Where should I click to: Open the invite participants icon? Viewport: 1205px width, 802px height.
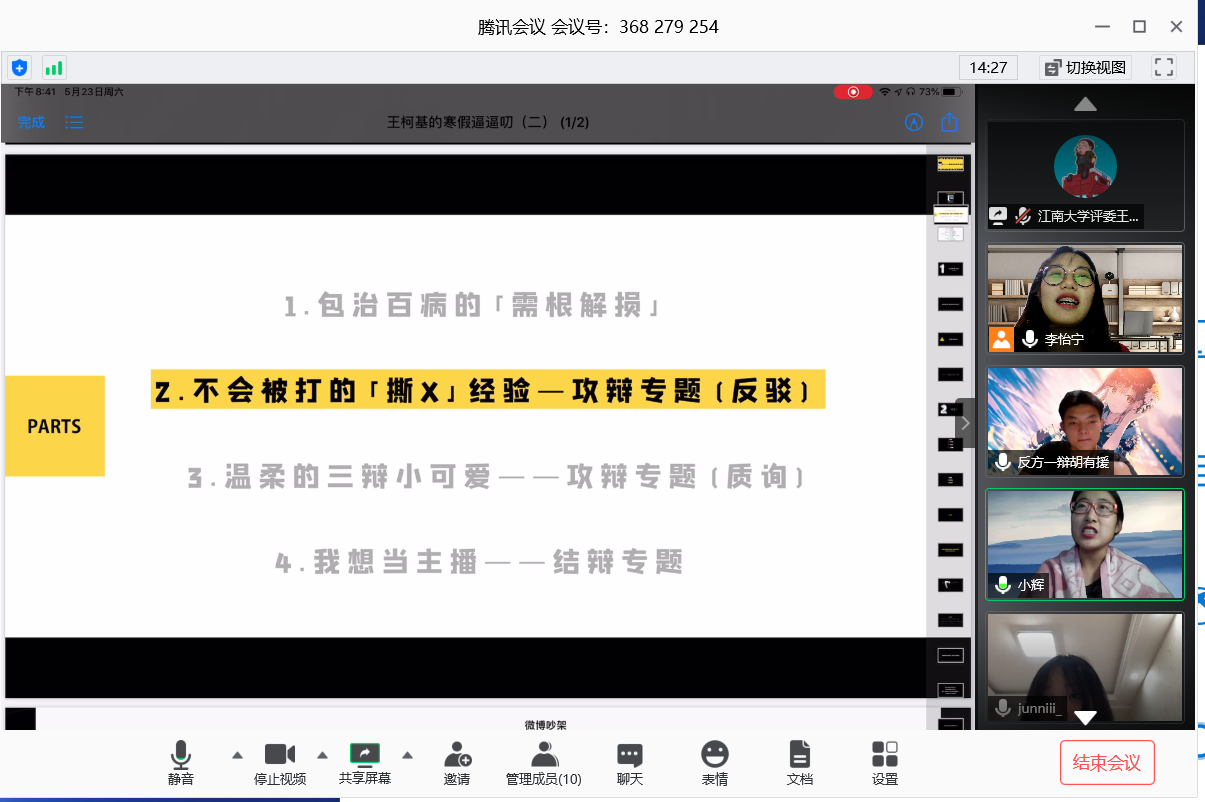click(457, 762)
